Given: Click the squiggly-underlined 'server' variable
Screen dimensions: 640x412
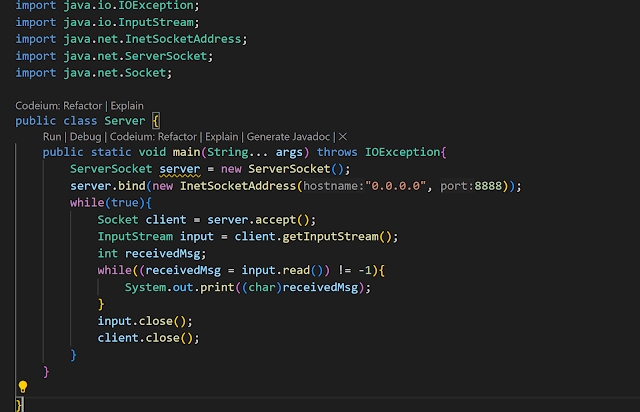Looking at the screenshot, I should coord(180,169).
